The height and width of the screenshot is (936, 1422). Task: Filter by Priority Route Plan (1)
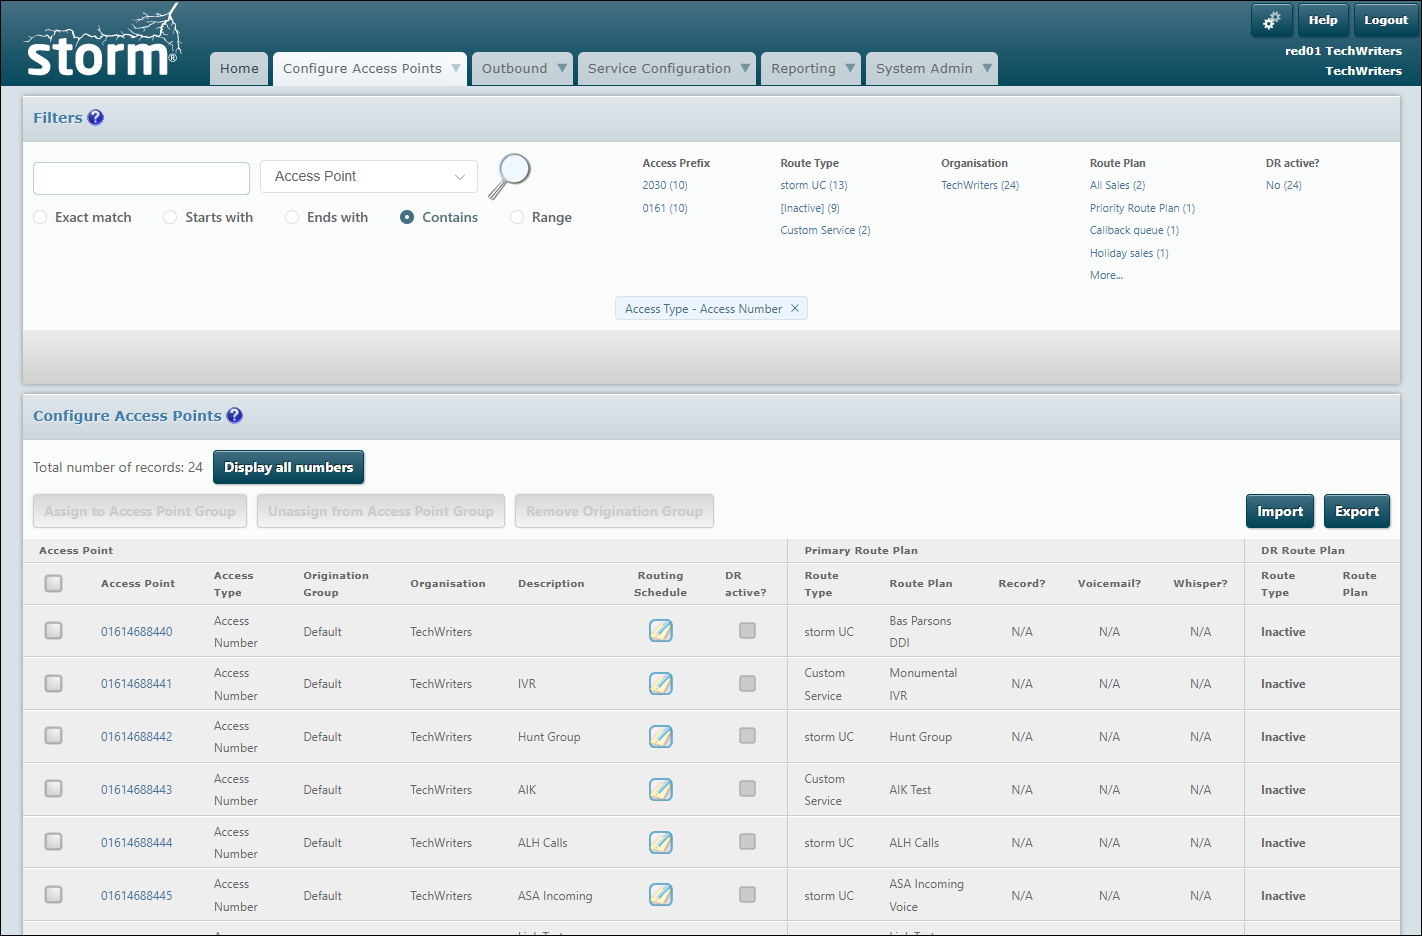(1142, 208)
